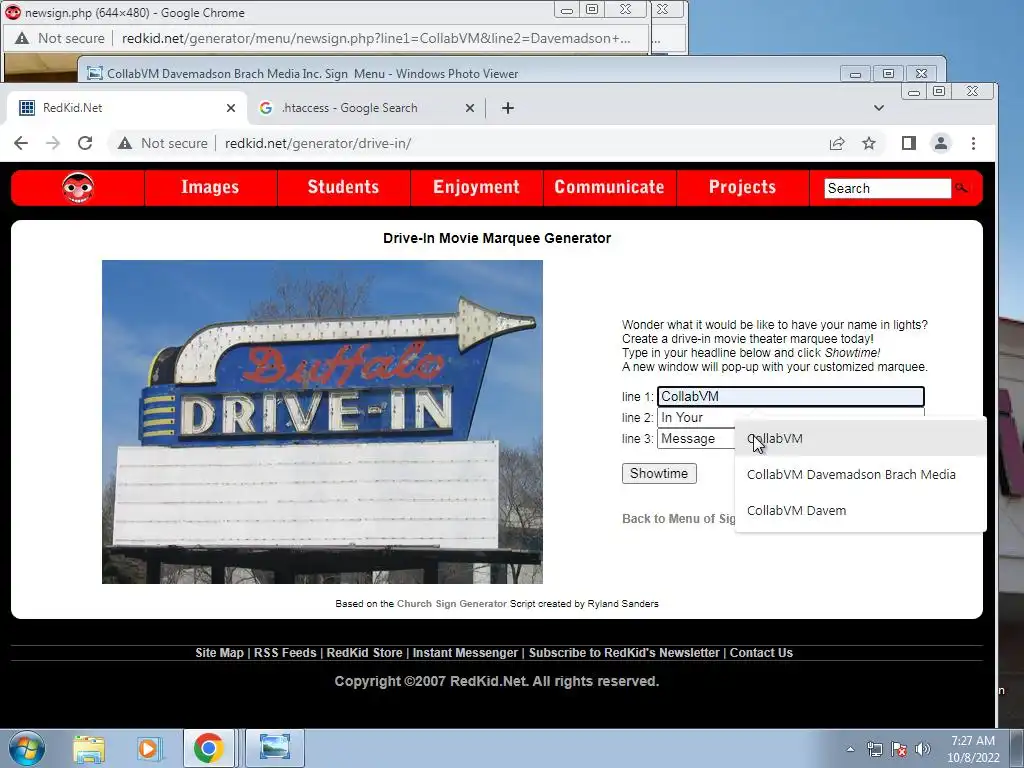Open File Explorer from taskbar

point(89,748)
